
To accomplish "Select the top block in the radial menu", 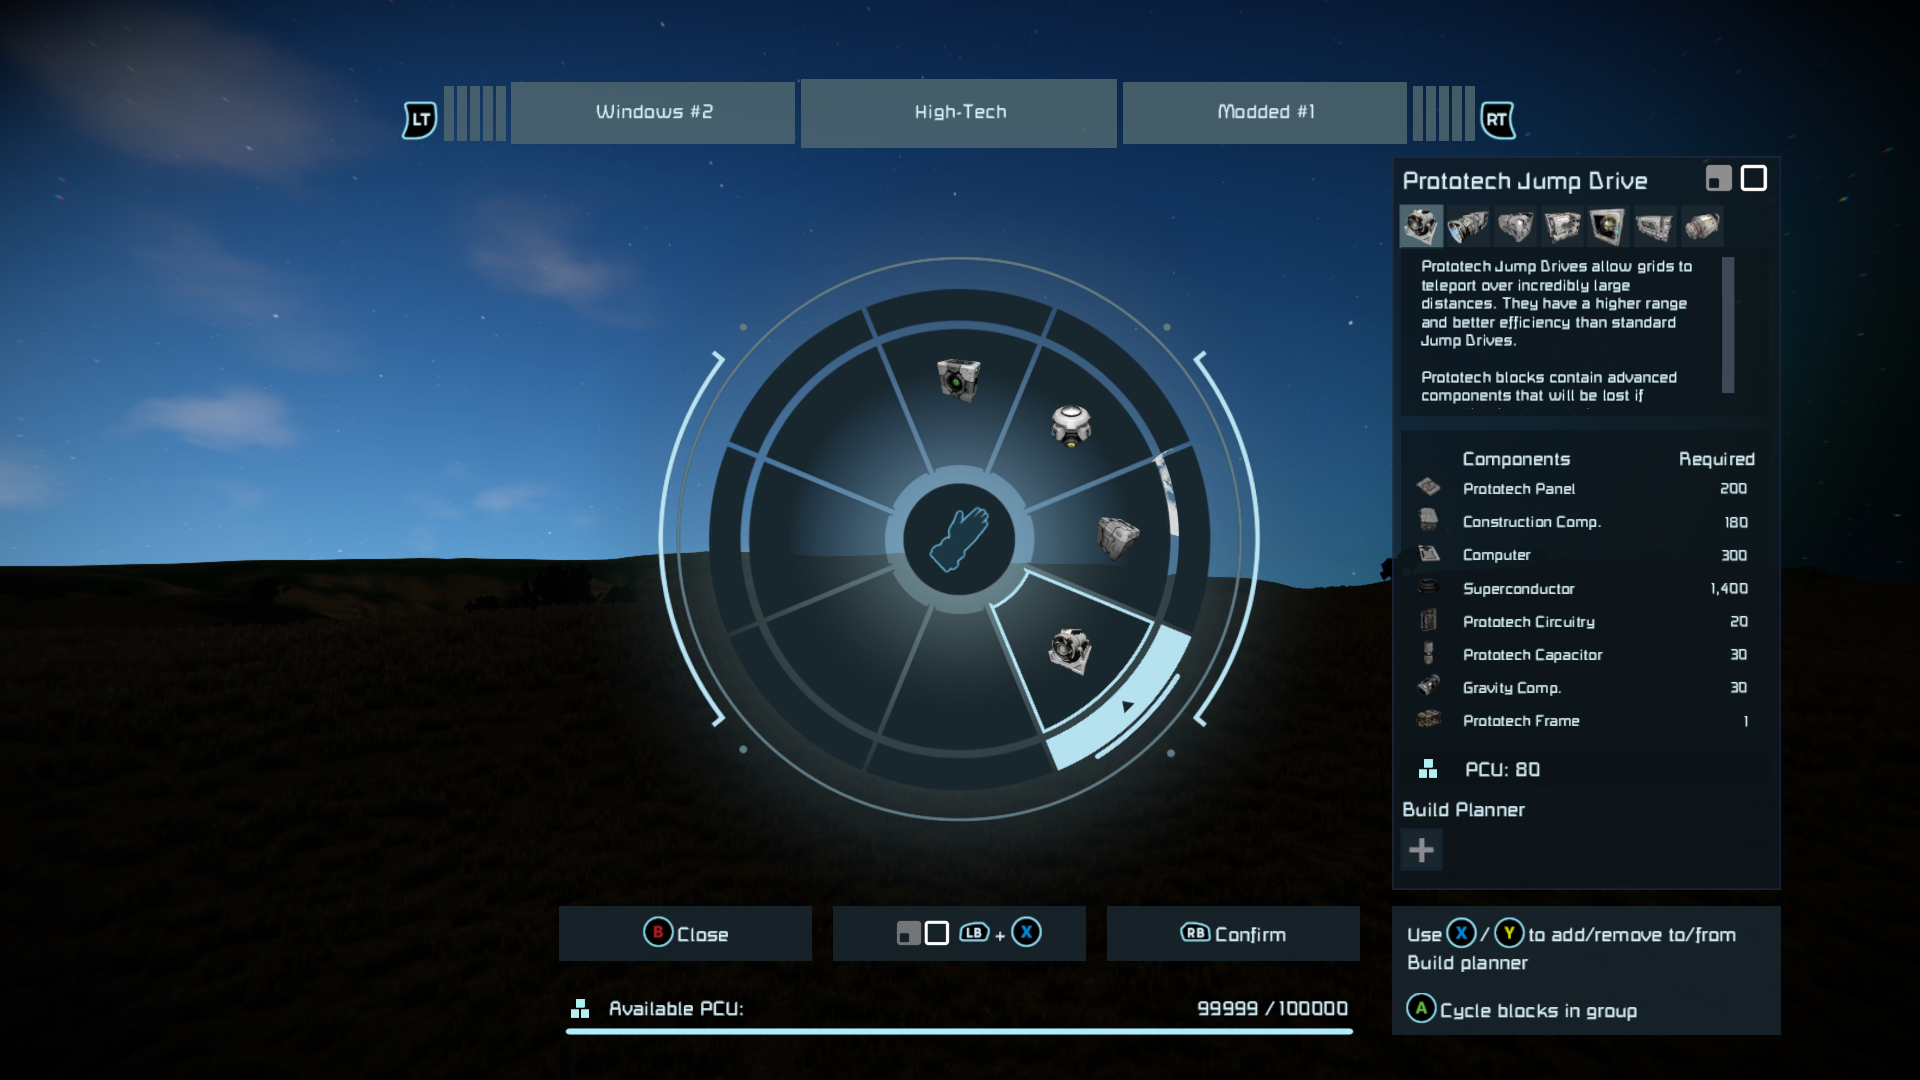I will click(958, 380).
